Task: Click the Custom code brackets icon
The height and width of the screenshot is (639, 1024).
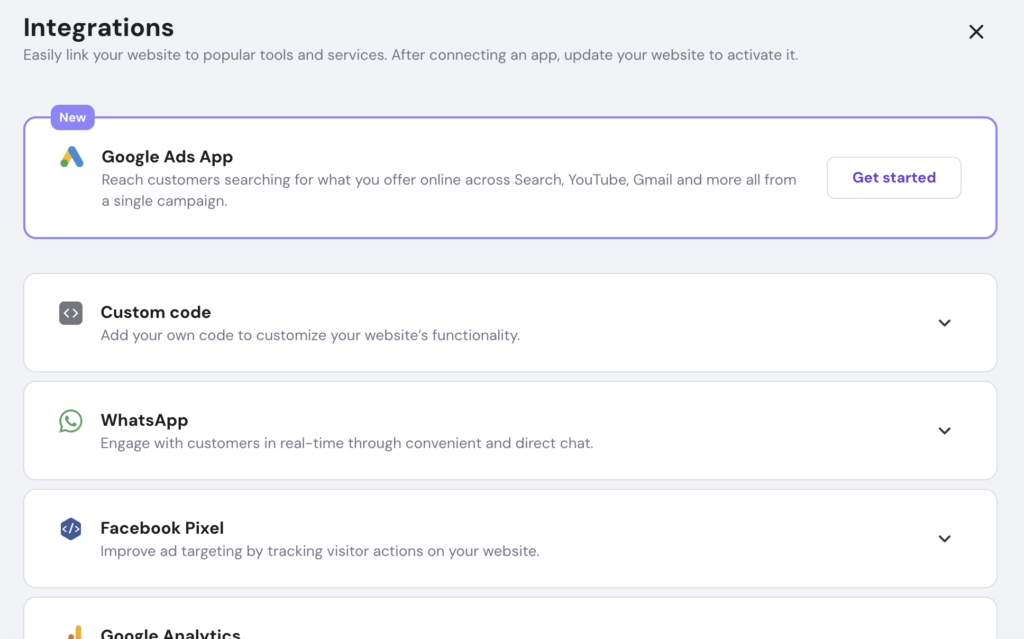Action: [x=71, y=313]
